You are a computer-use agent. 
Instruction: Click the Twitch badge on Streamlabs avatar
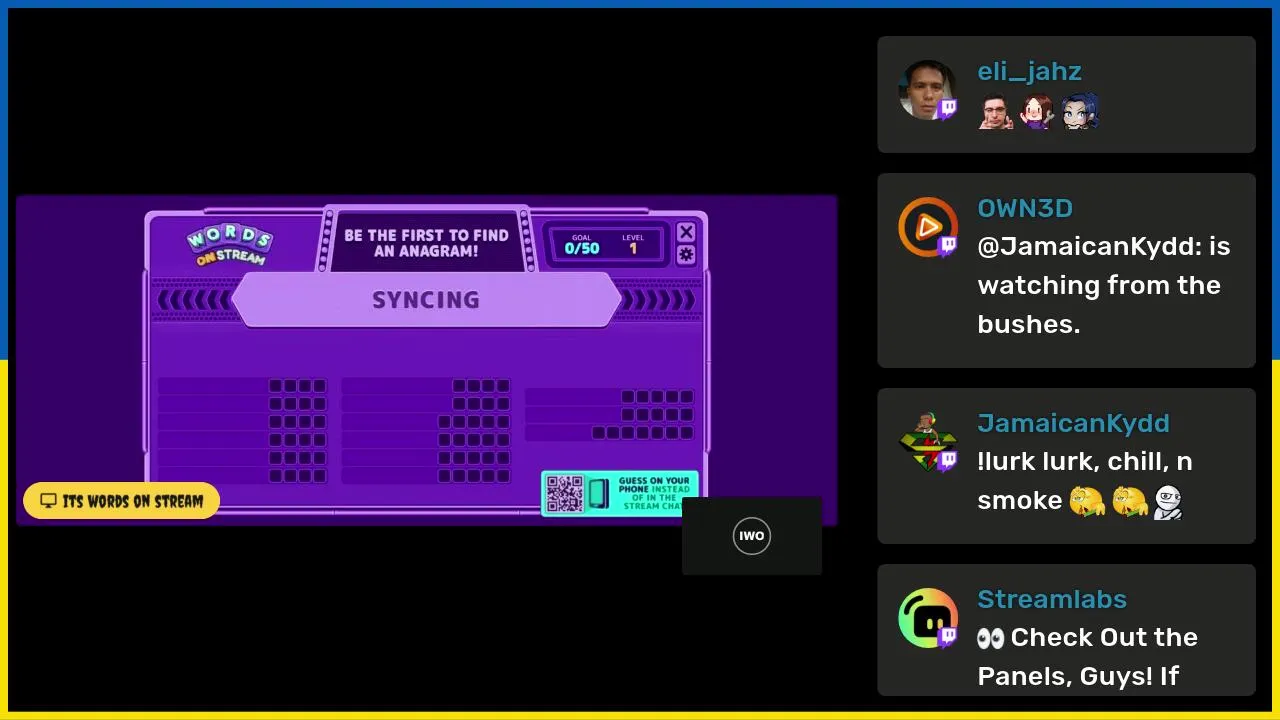coord(947,637)
